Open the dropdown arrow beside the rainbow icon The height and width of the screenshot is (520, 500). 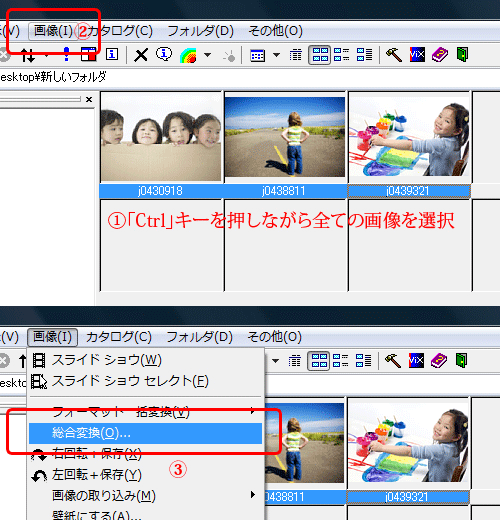click(x=208, y=55)
